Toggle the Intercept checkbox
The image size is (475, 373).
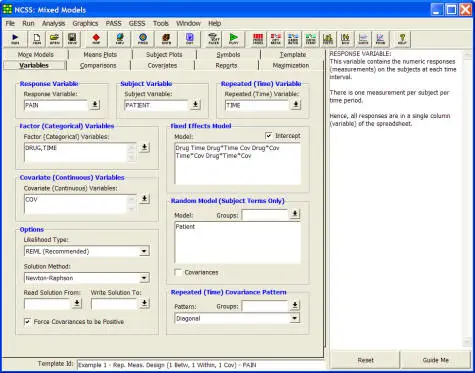coord(269,136)
